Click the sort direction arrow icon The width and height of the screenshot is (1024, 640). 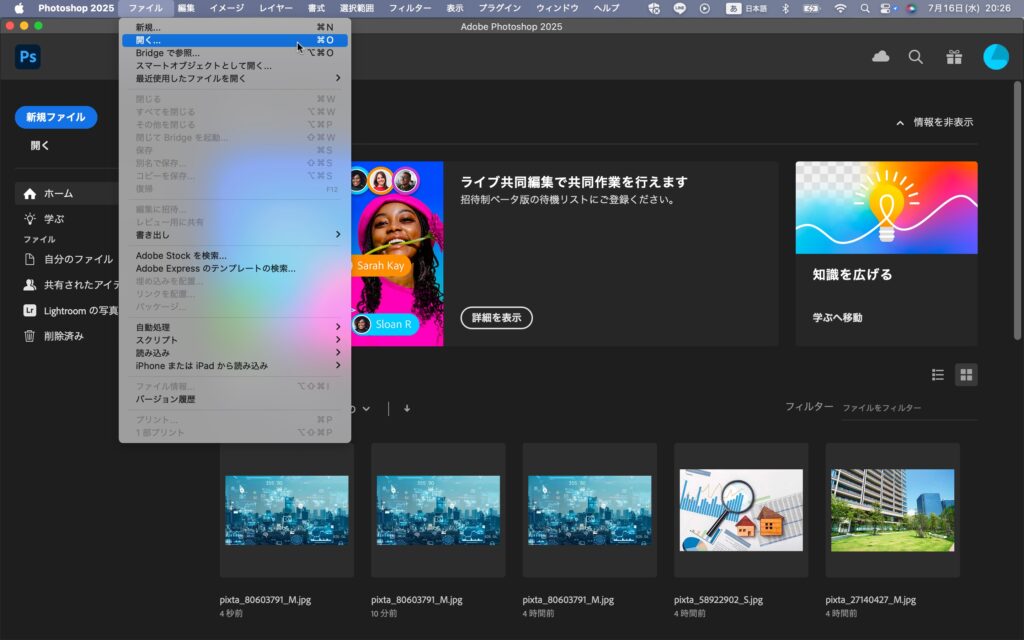407,408
